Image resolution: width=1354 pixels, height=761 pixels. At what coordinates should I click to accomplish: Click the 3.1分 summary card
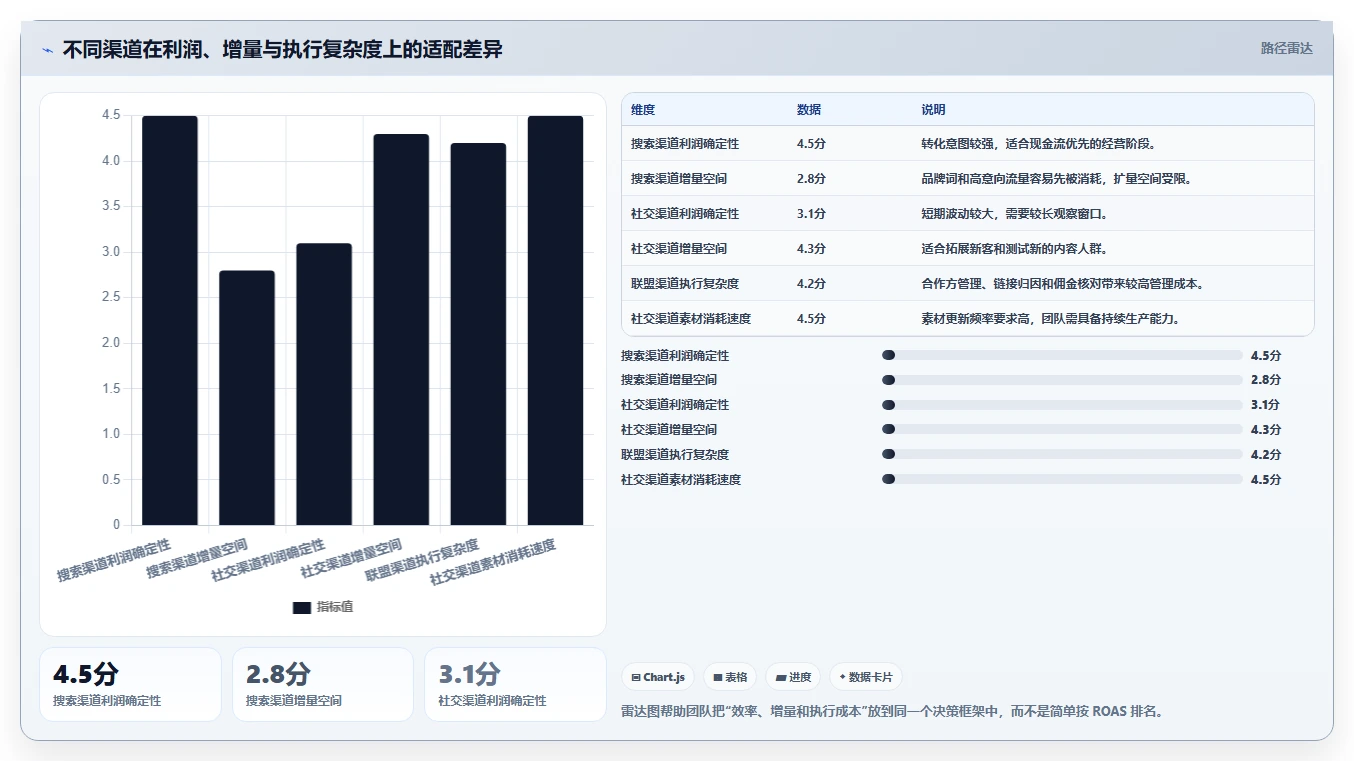pos(515,684)
